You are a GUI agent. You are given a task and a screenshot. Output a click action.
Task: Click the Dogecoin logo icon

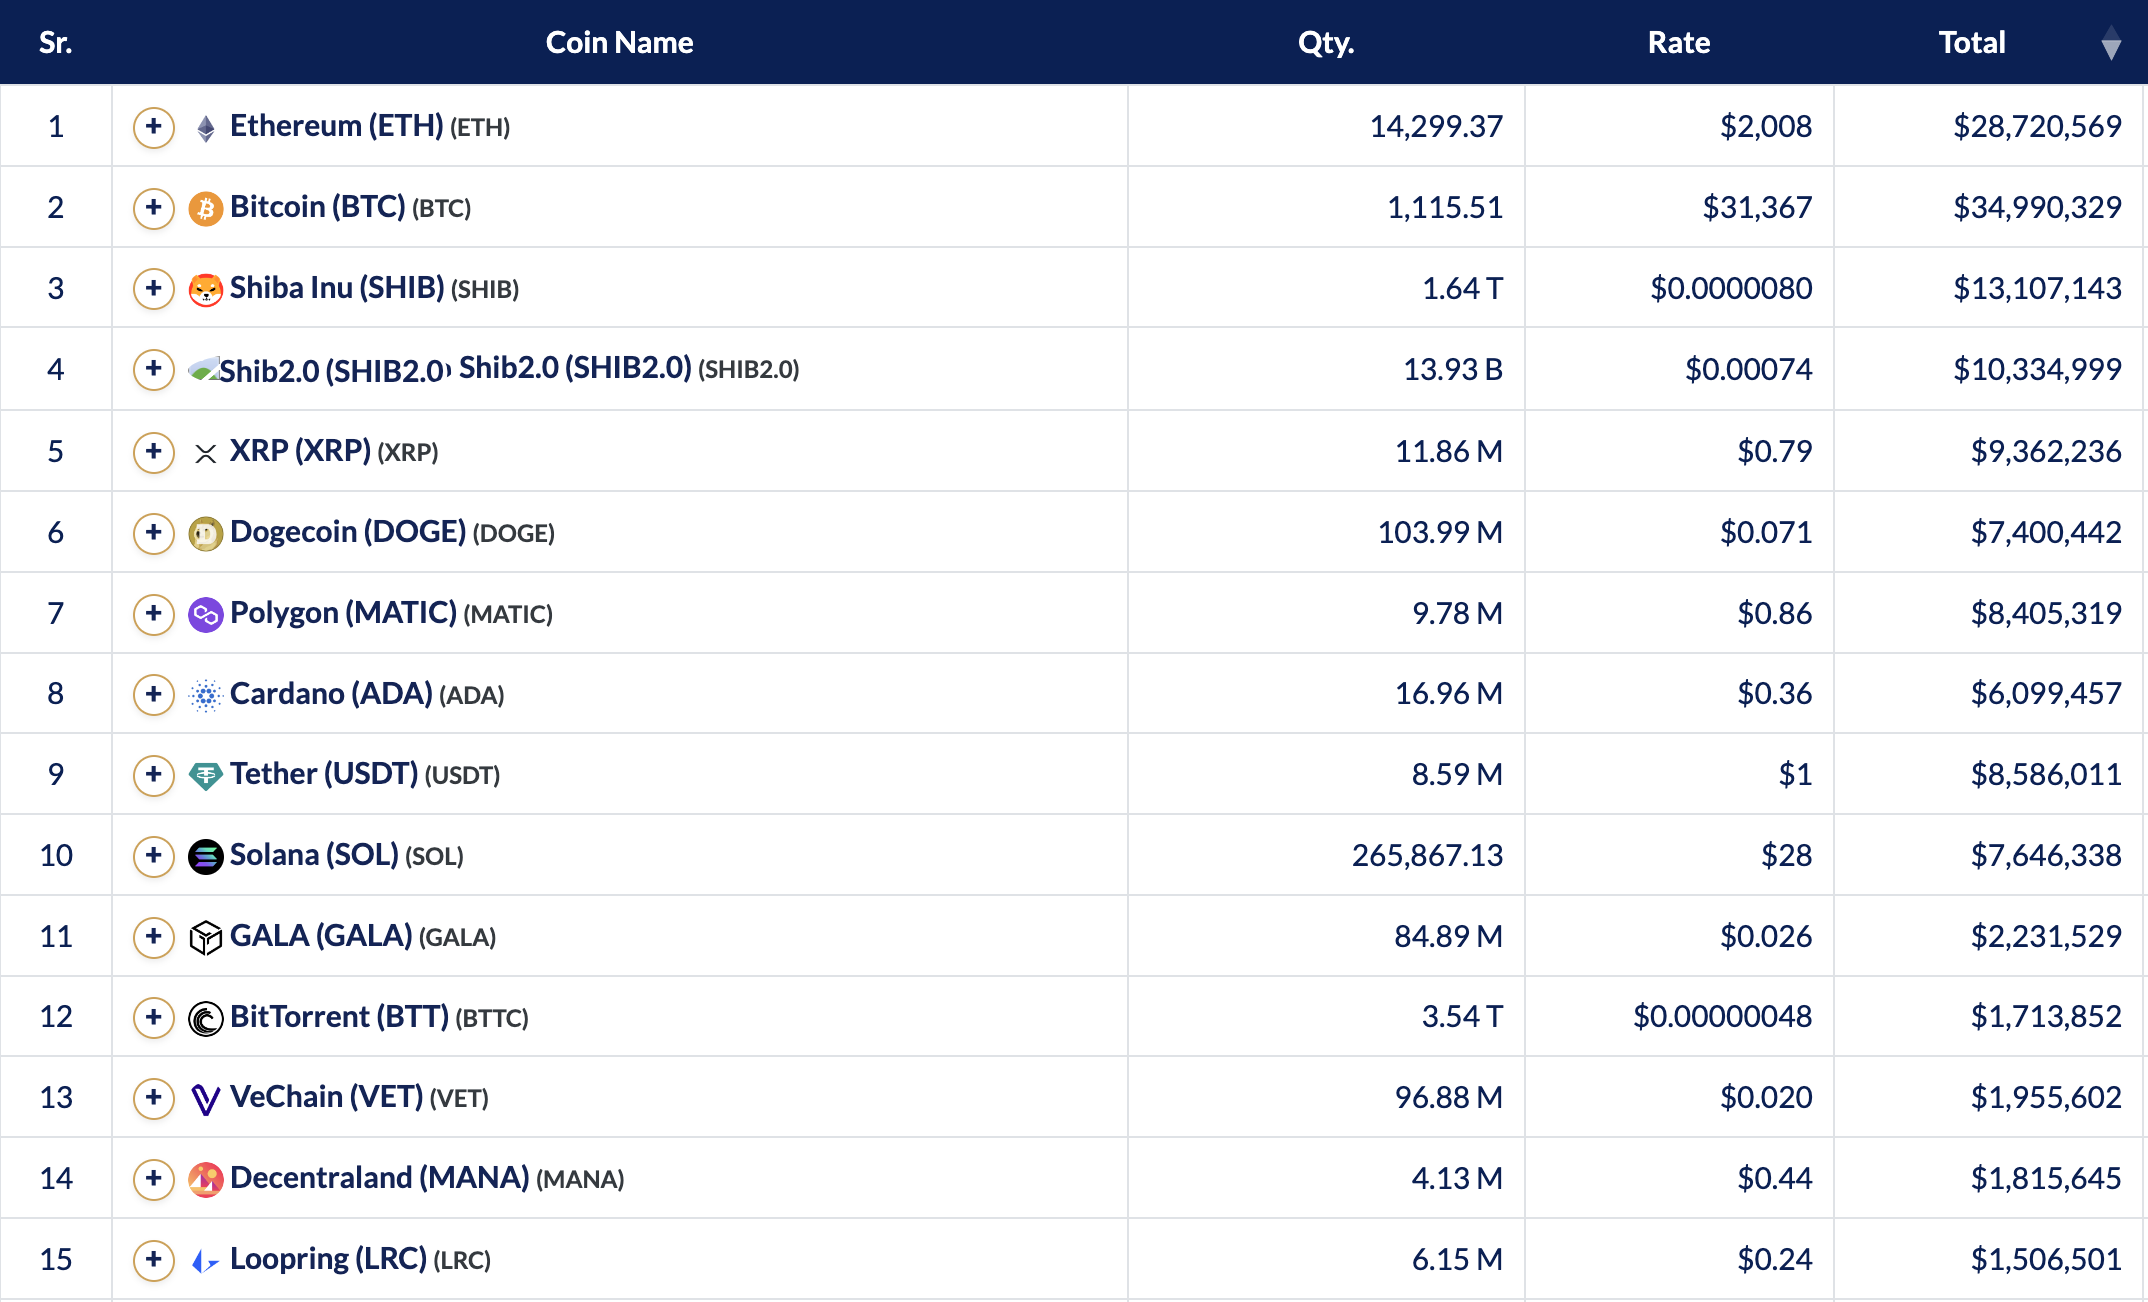pos(205,534)
